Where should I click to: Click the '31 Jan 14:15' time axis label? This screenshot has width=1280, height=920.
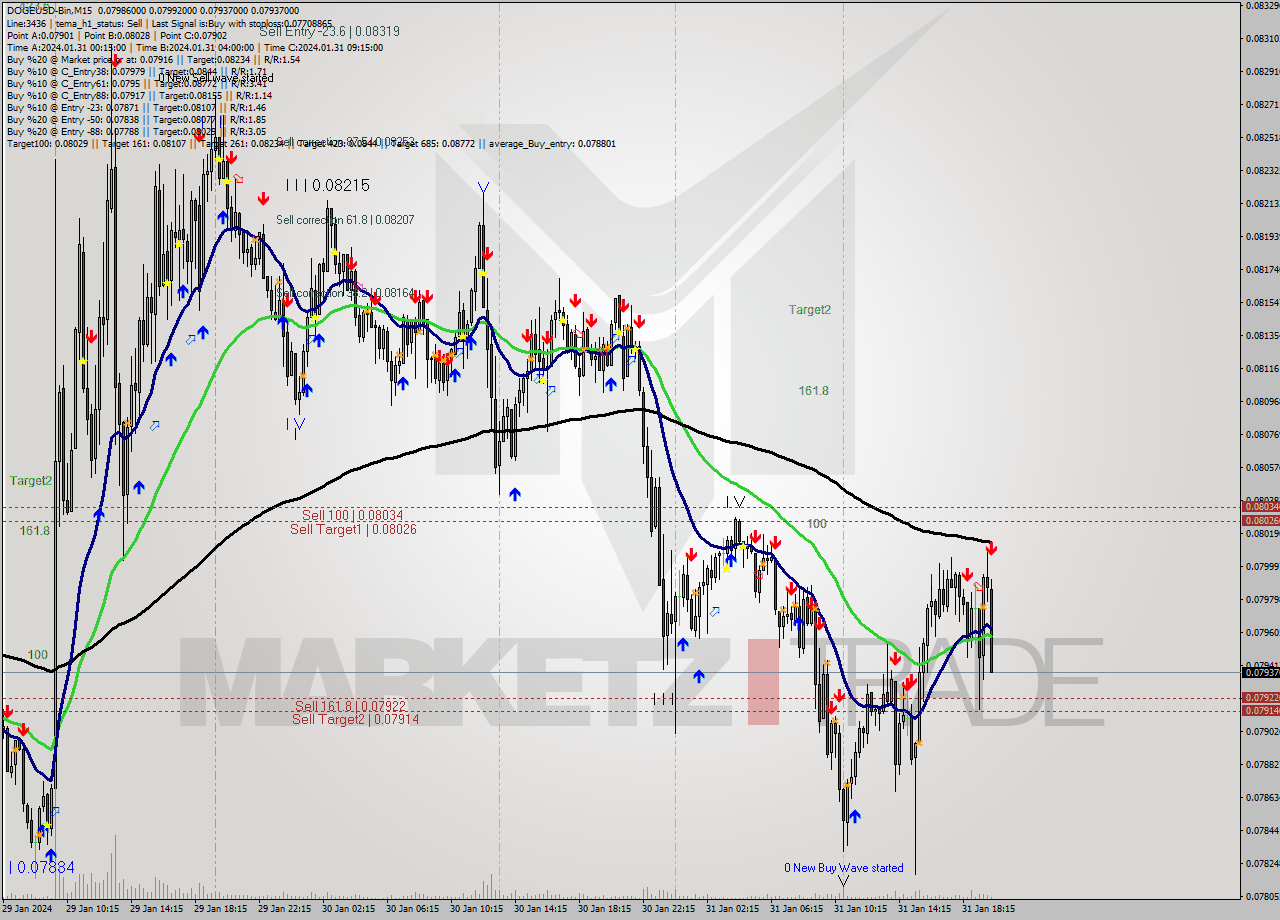tap(924, 910)
